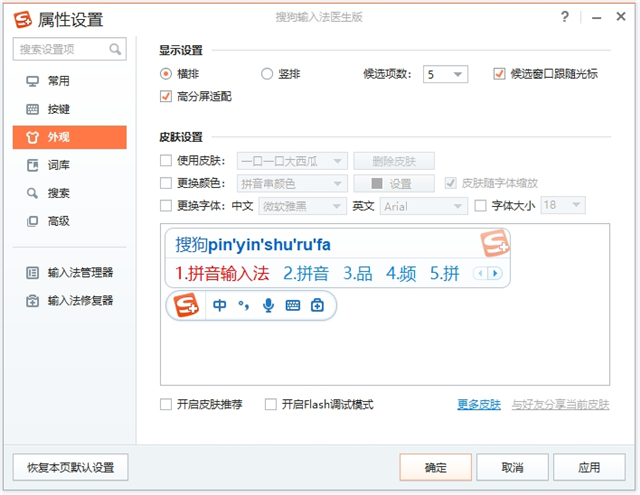The width and height of the screenshot is (640, 495).
Task: Click candidate 4.频 in preview
Action: (401, 273)
